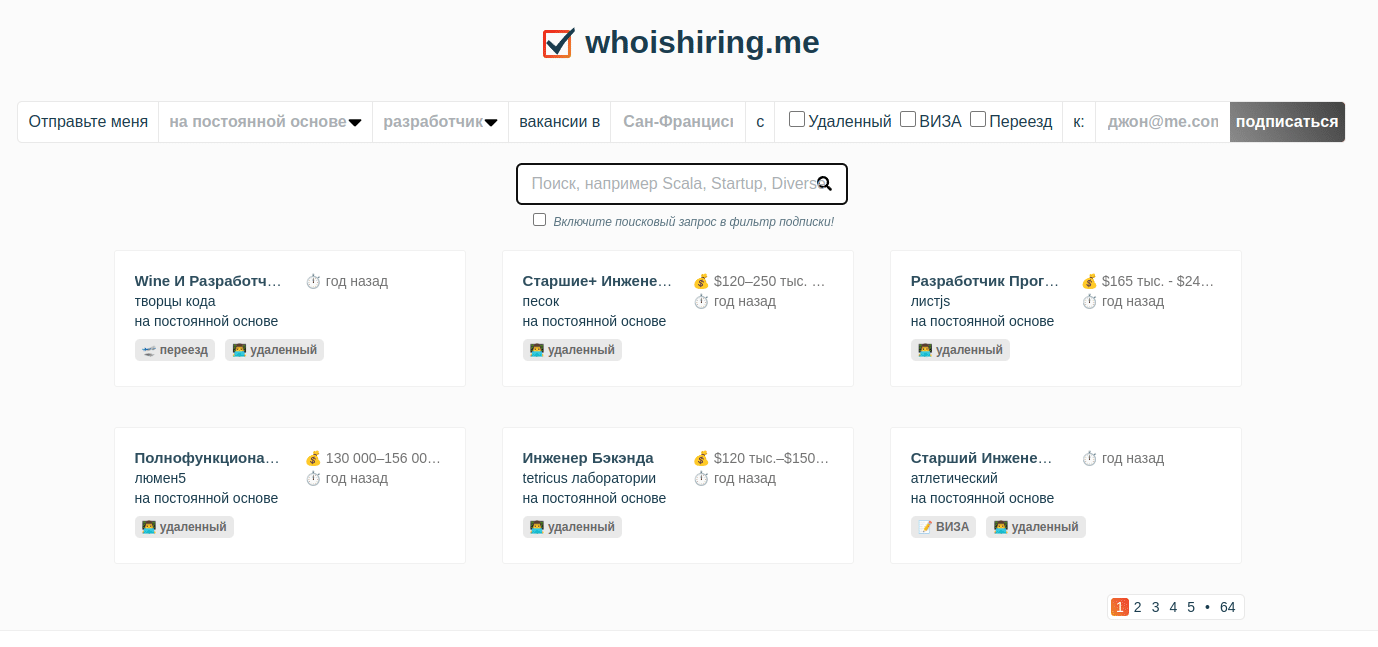The height and width of the screenshot is (647, 1378).
Task: Jump to last page 64
Action: point(1228,607)
